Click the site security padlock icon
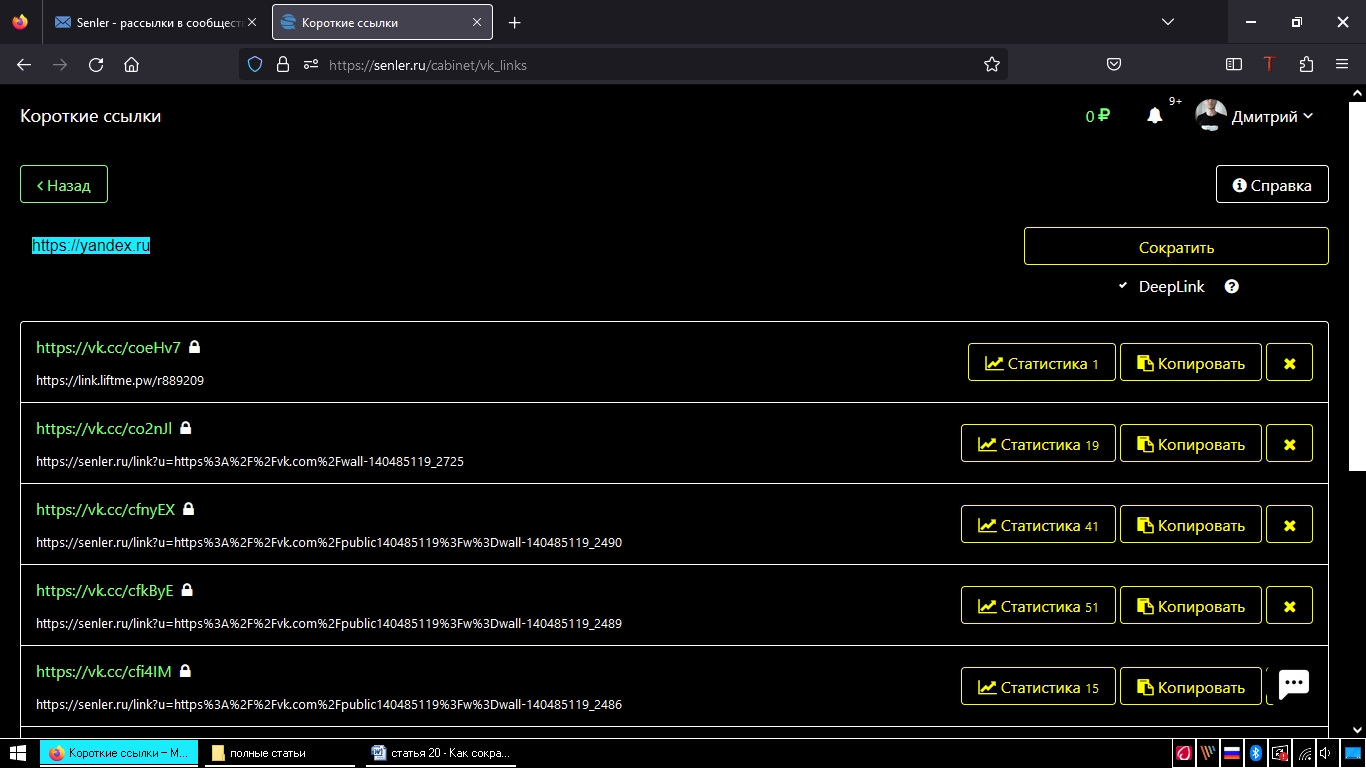Viewport: 1366px width, 768px height. click(282, 64)
